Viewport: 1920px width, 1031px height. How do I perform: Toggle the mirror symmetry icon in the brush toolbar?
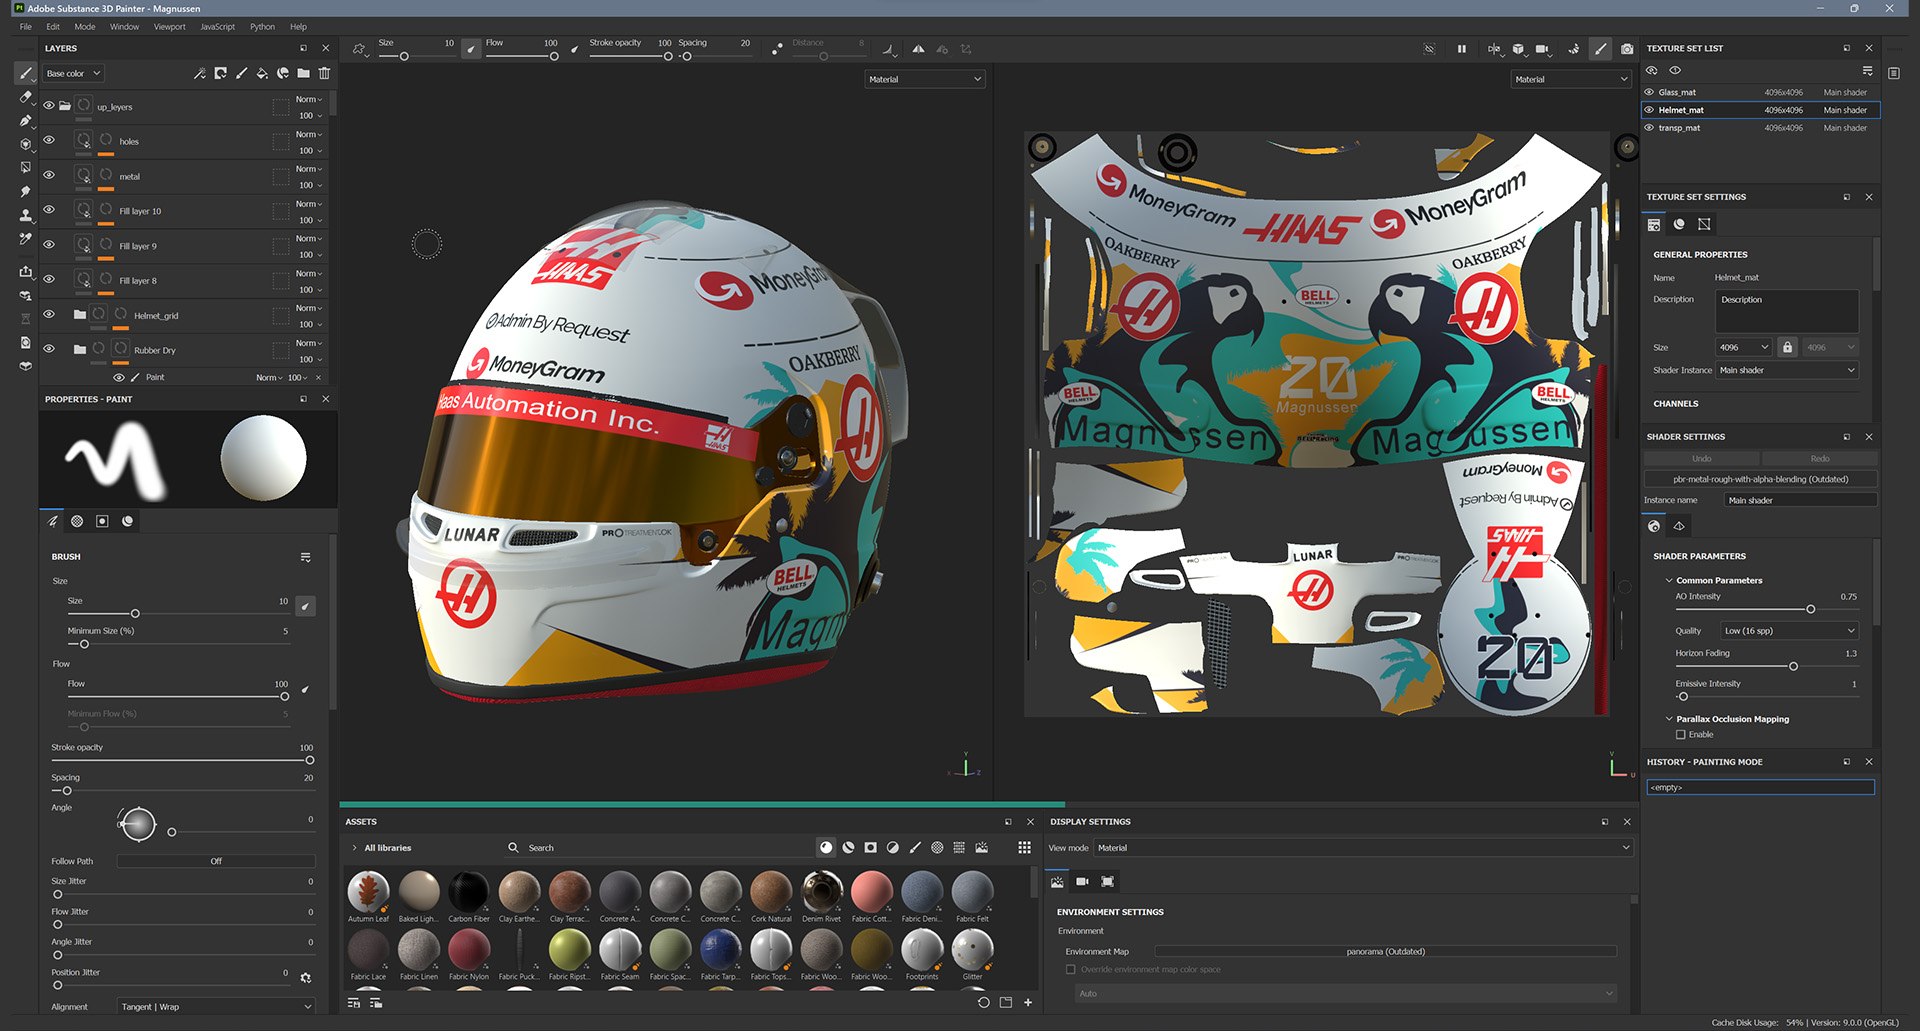(918, 48)
